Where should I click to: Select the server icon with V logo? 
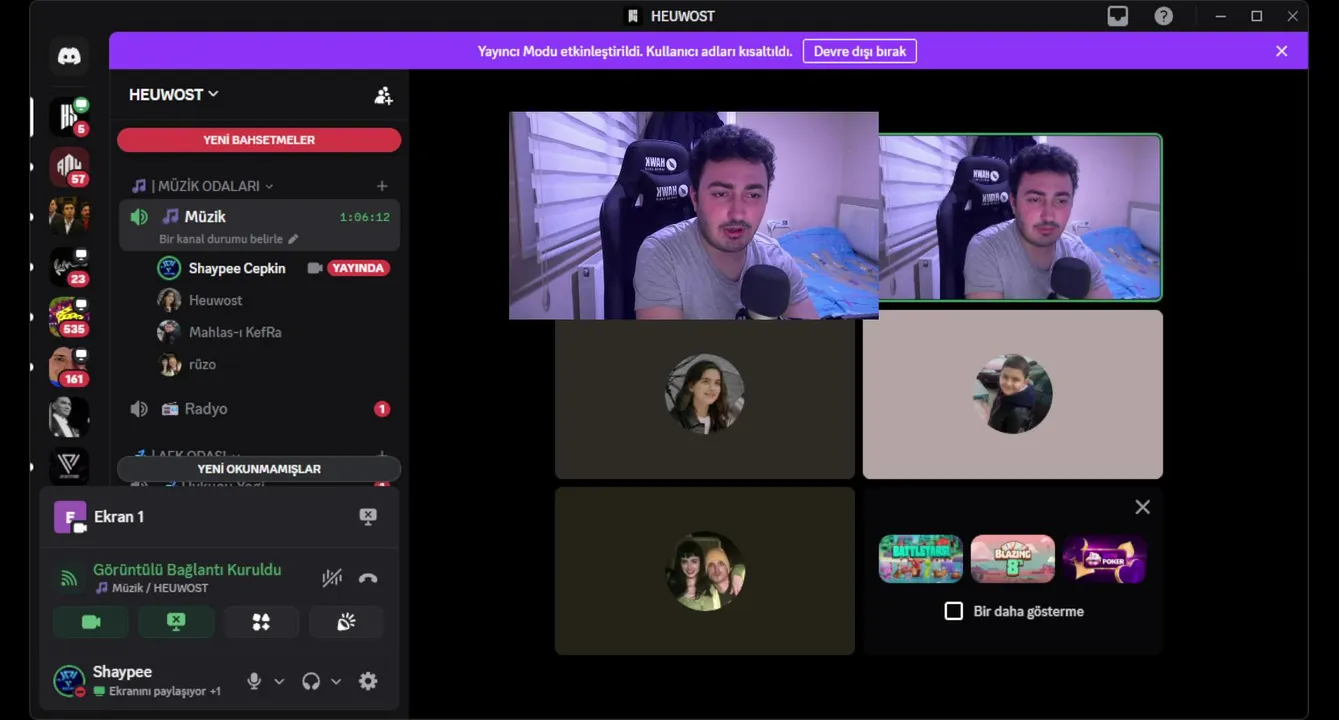[x=69, y=467]
